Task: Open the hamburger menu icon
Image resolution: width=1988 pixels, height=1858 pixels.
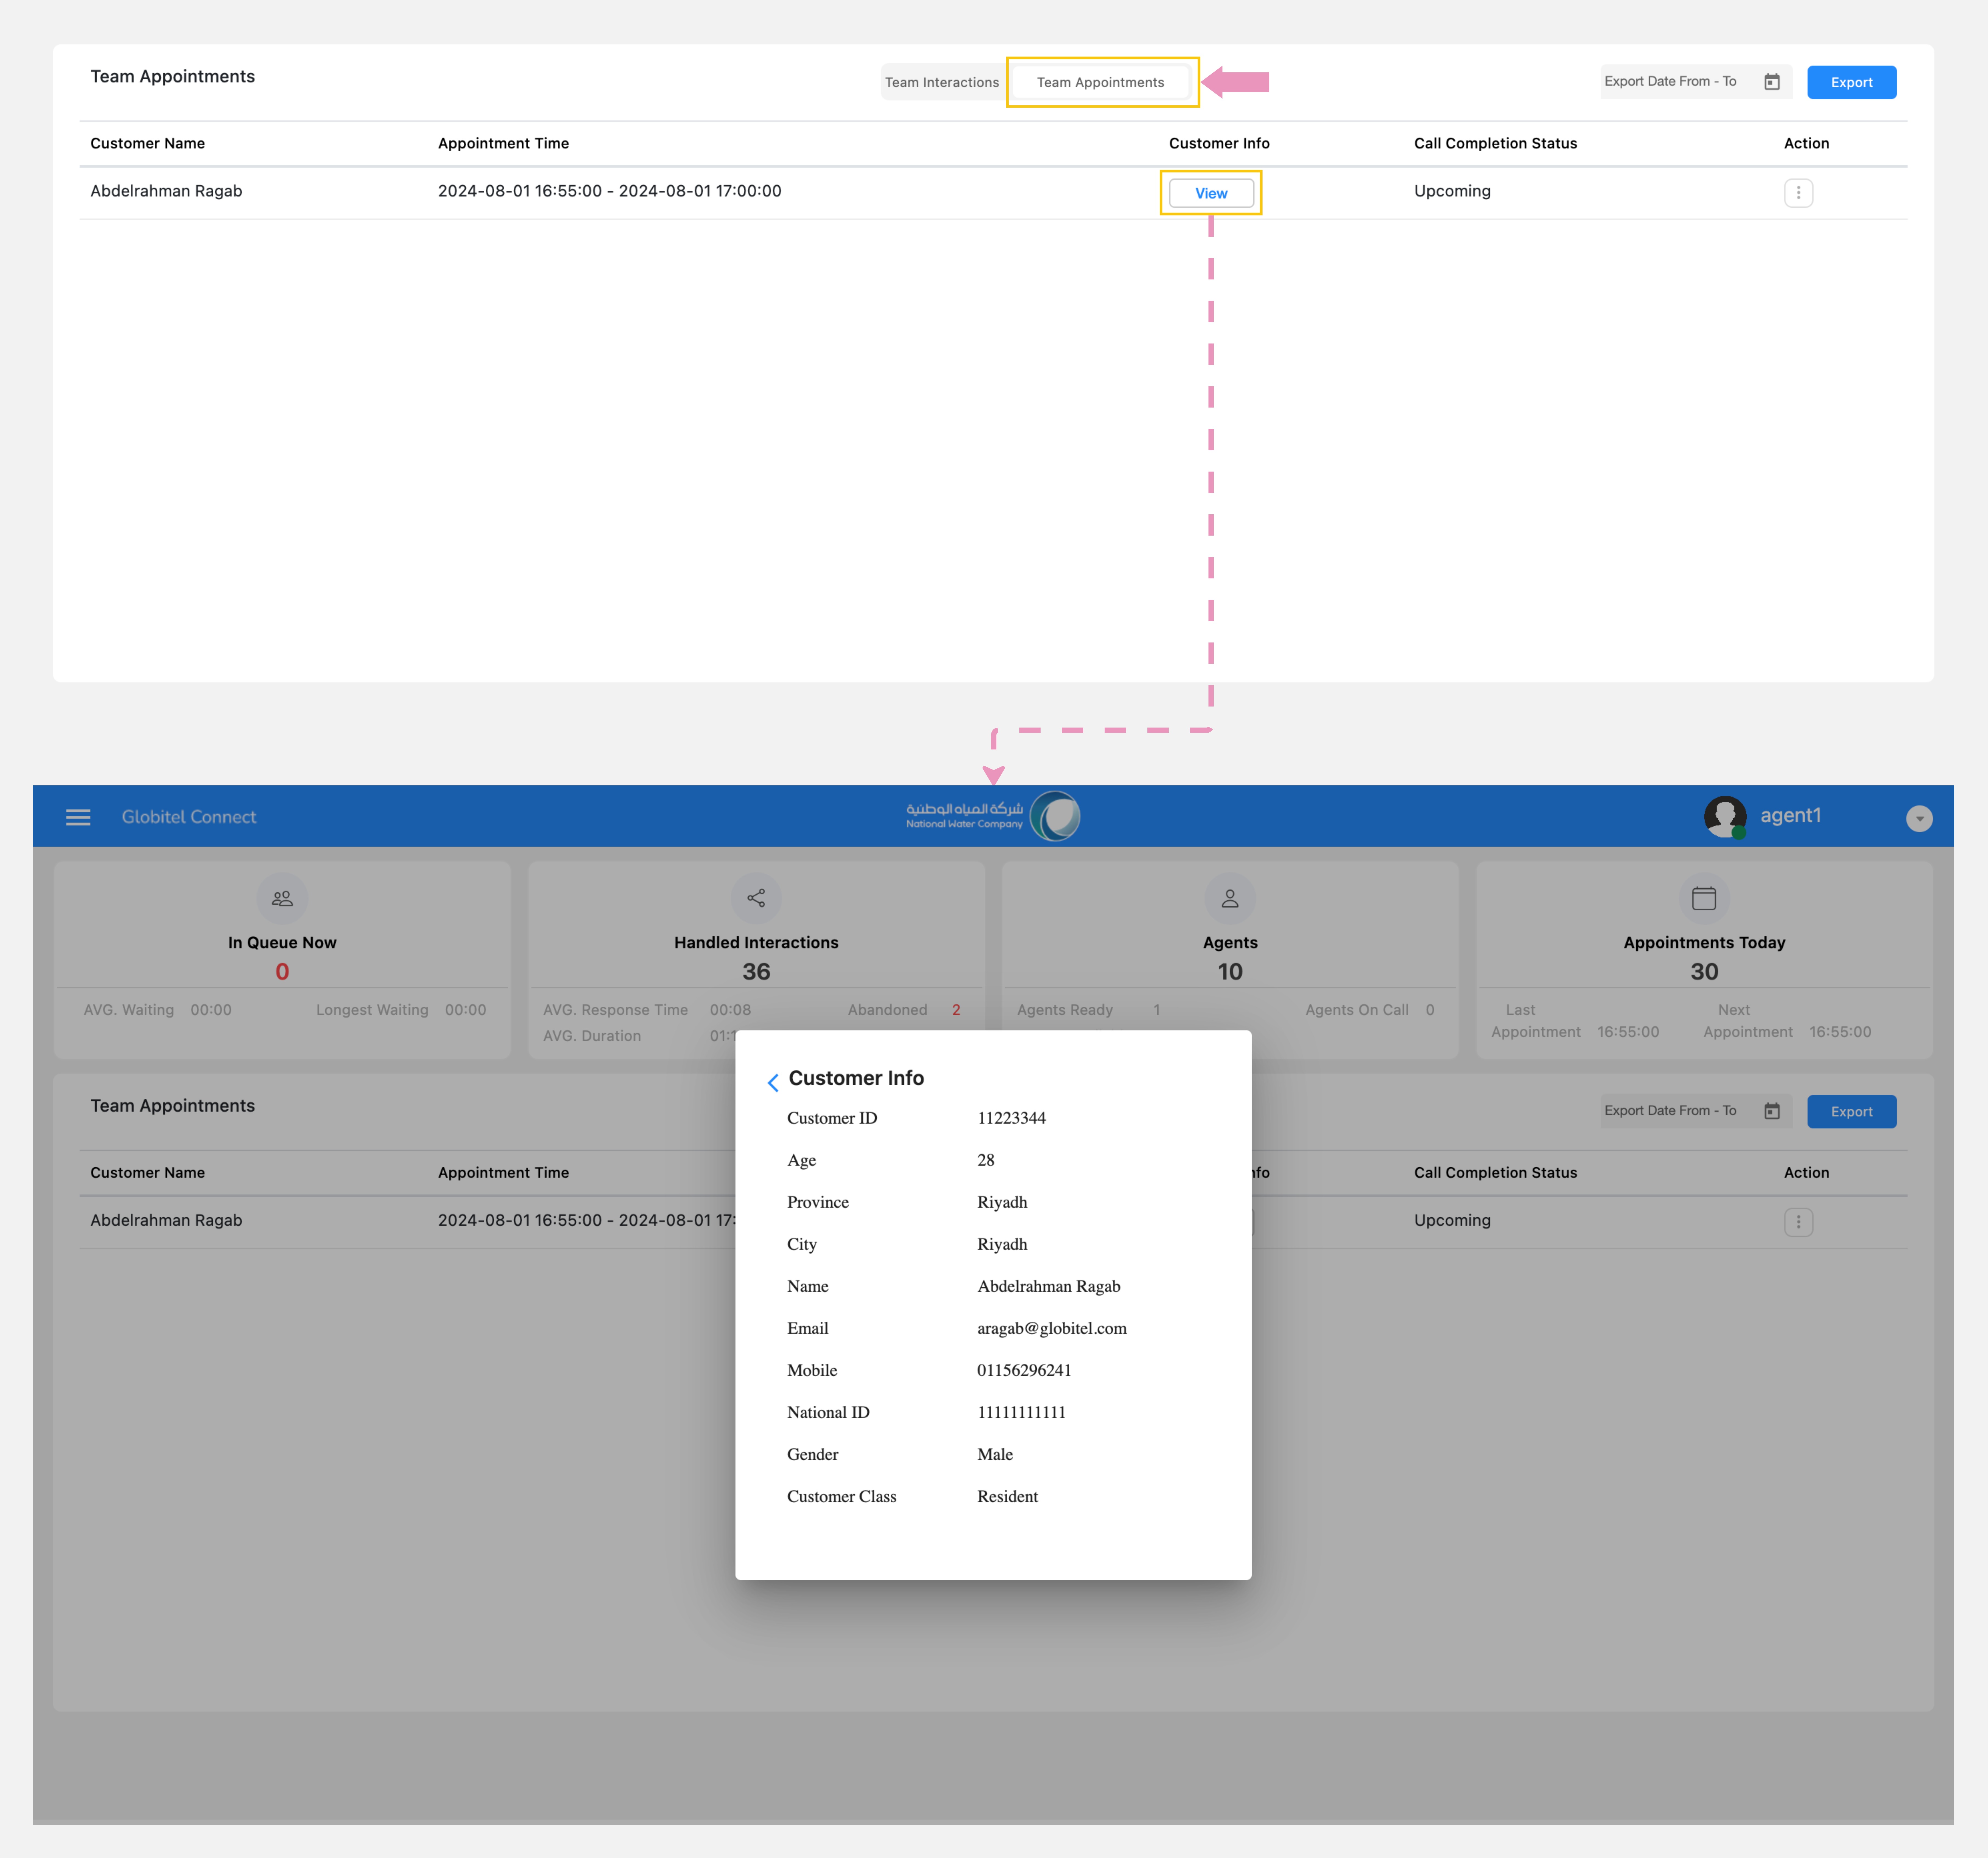Action: pyautogui.click(x=78, y=817)
